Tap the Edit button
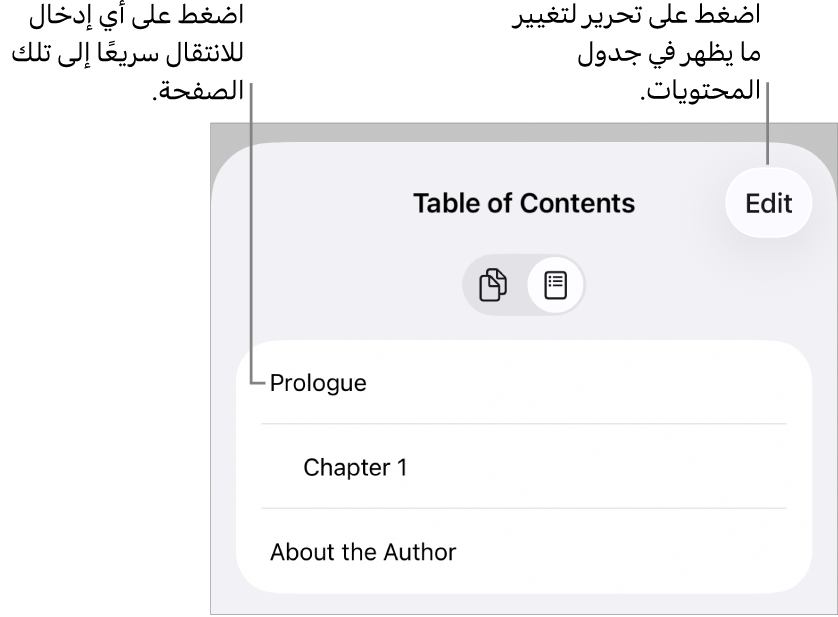Viewport: 838px width, 617px height. [x=768, y=203]
